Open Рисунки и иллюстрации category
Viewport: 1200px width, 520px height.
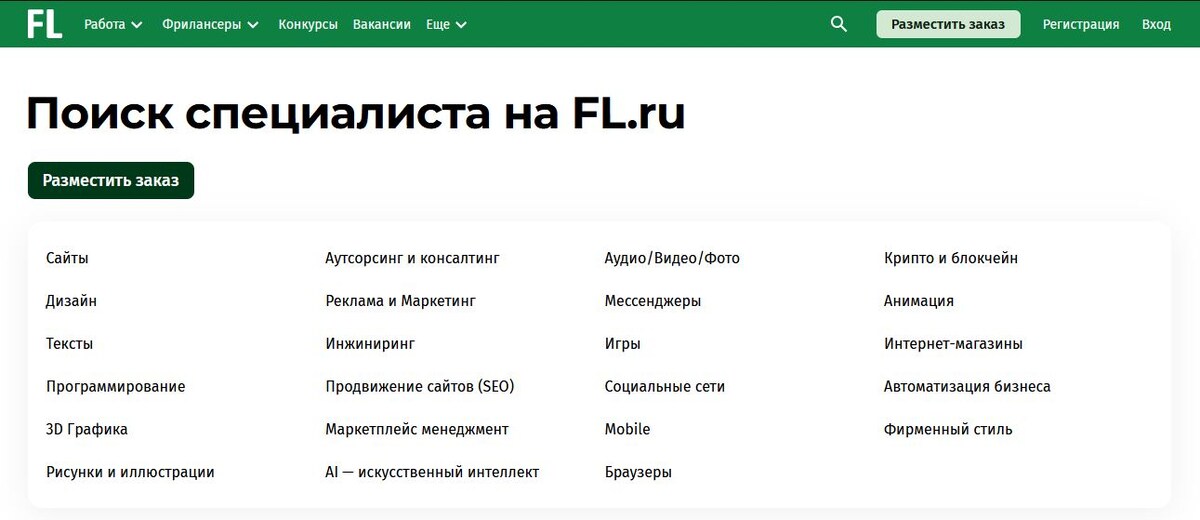pos(130,472)
